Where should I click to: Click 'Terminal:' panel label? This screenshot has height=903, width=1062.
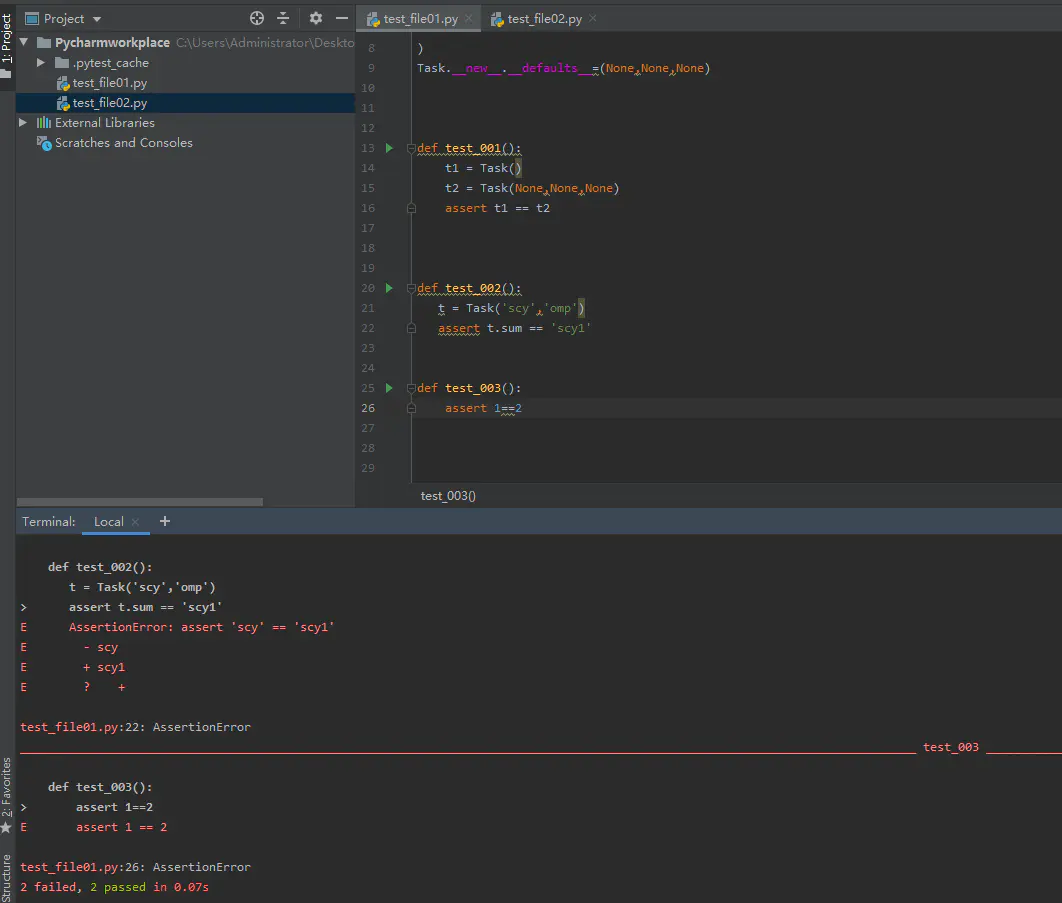[49, 522]
